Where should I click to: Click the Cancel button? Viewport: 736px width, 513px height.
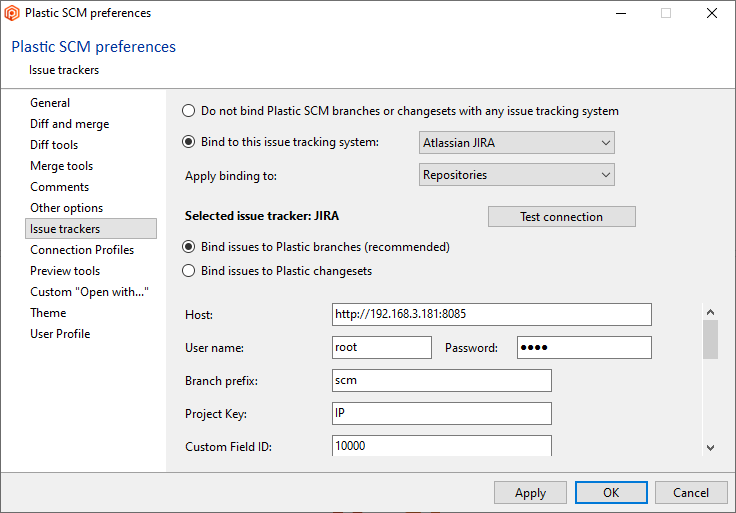[691, 493]
